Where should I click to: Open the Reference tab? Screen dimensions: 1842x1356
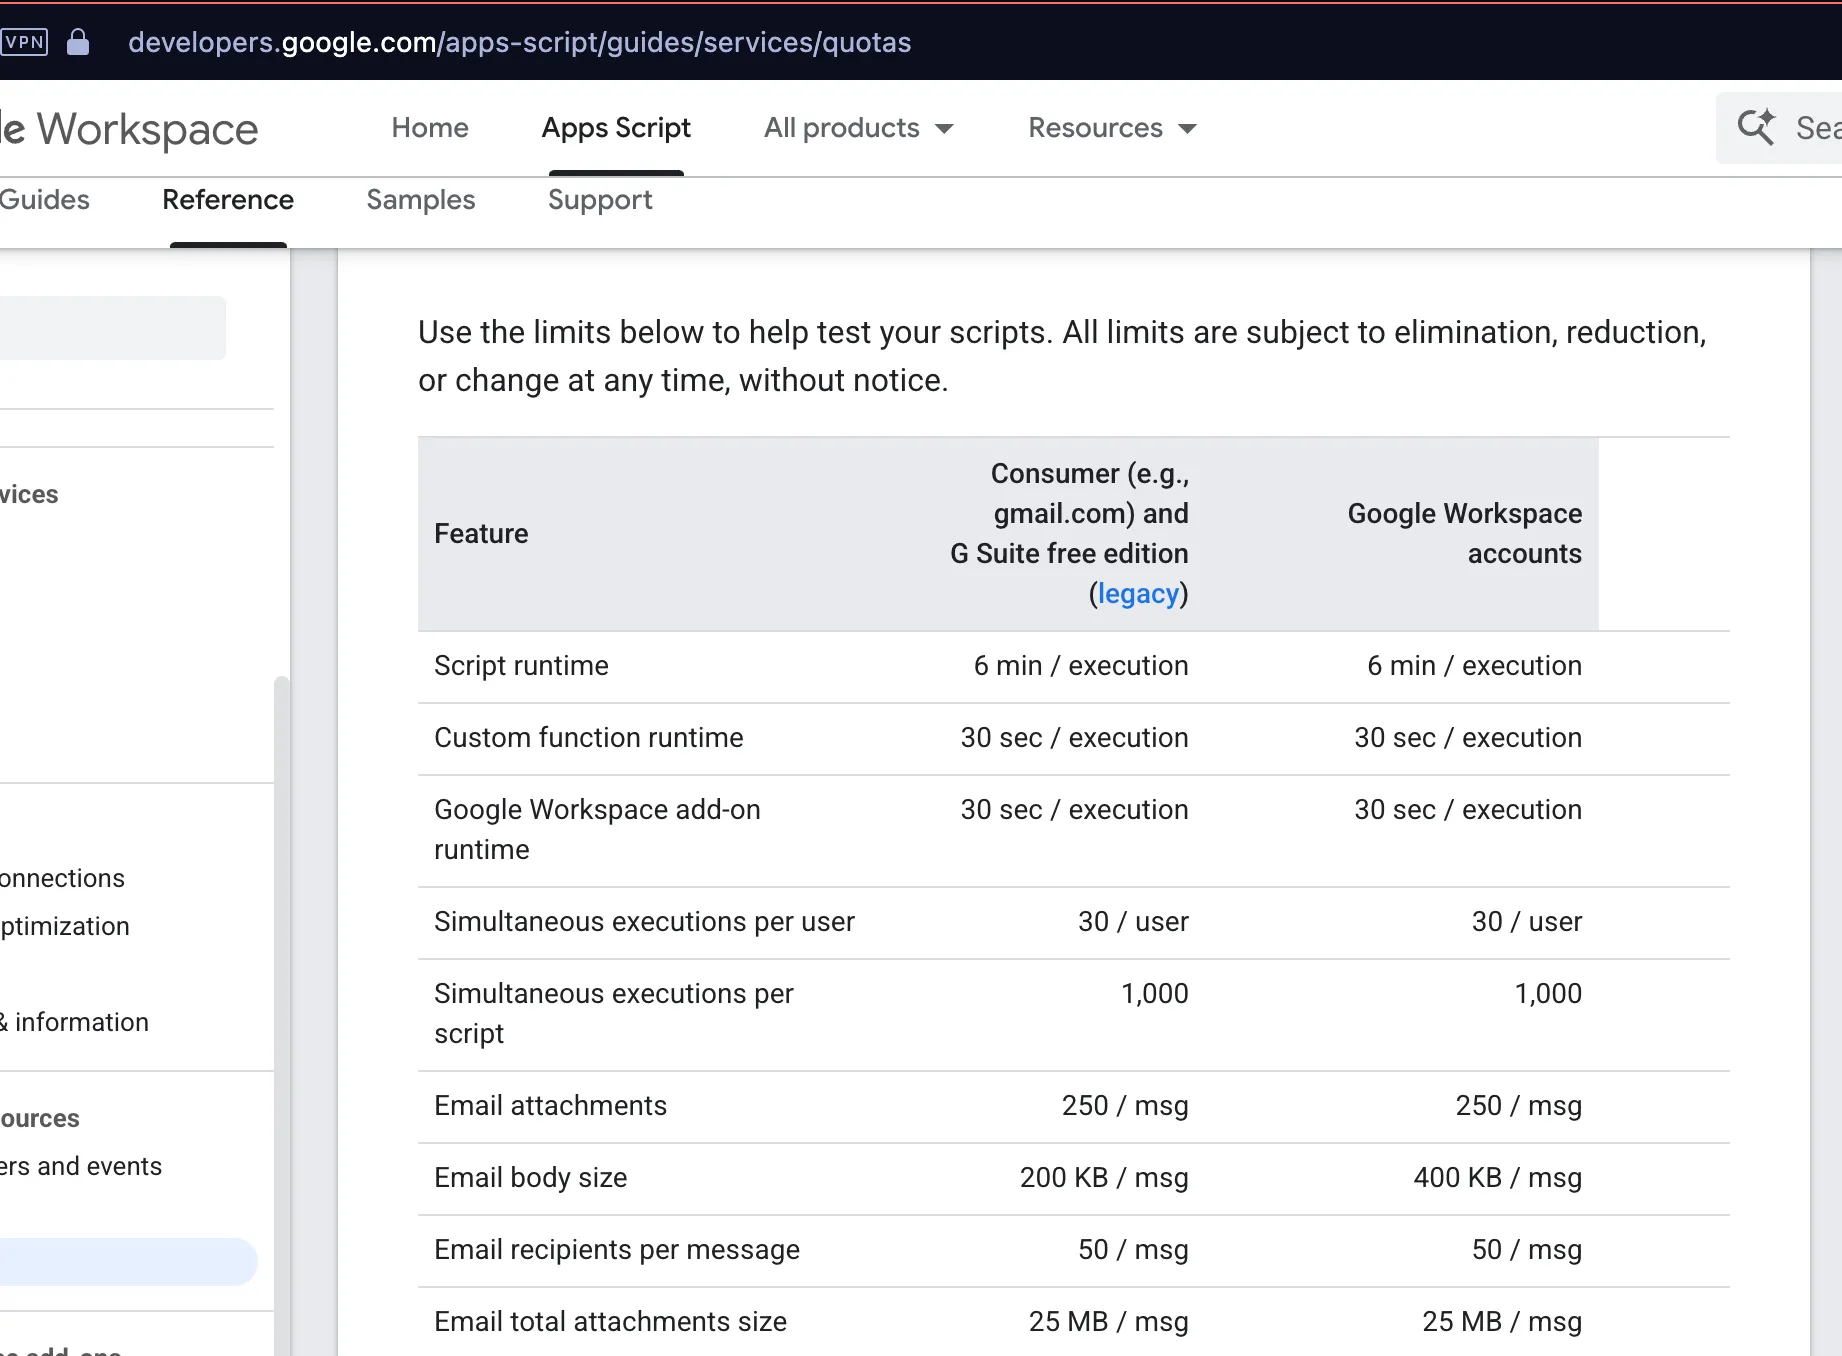pyautogui.click(x=228, y=200)
